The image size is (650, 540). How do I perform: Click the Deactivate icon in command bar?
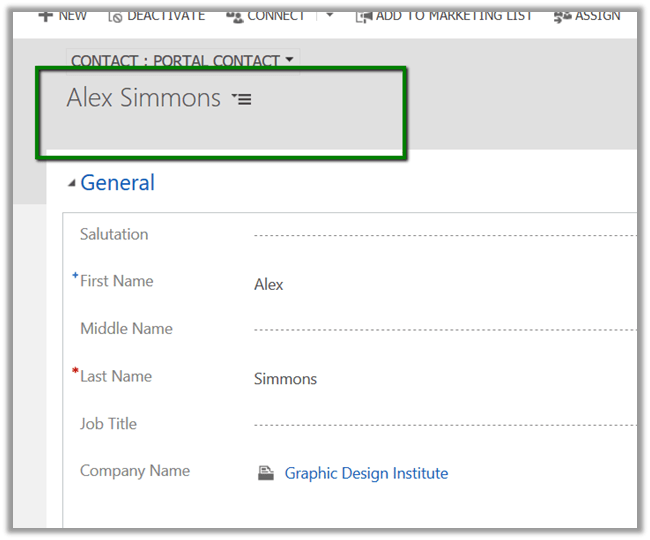pos(115,16)
